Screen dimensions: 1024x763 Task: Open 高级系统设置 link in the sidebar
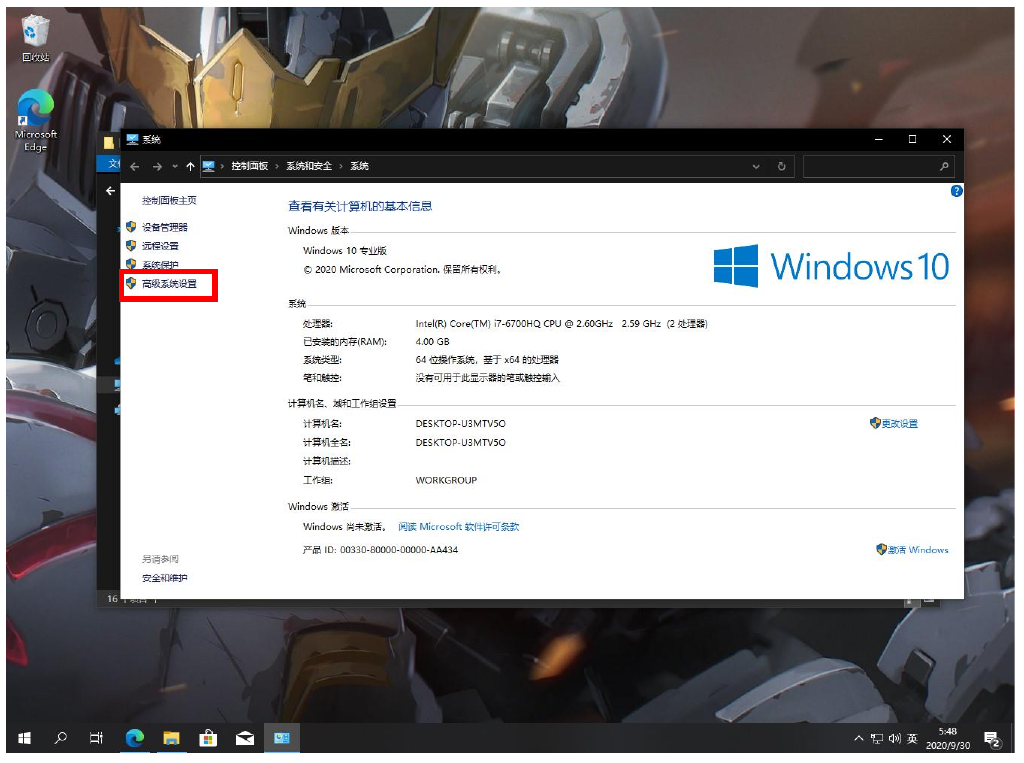pos(169,284)
